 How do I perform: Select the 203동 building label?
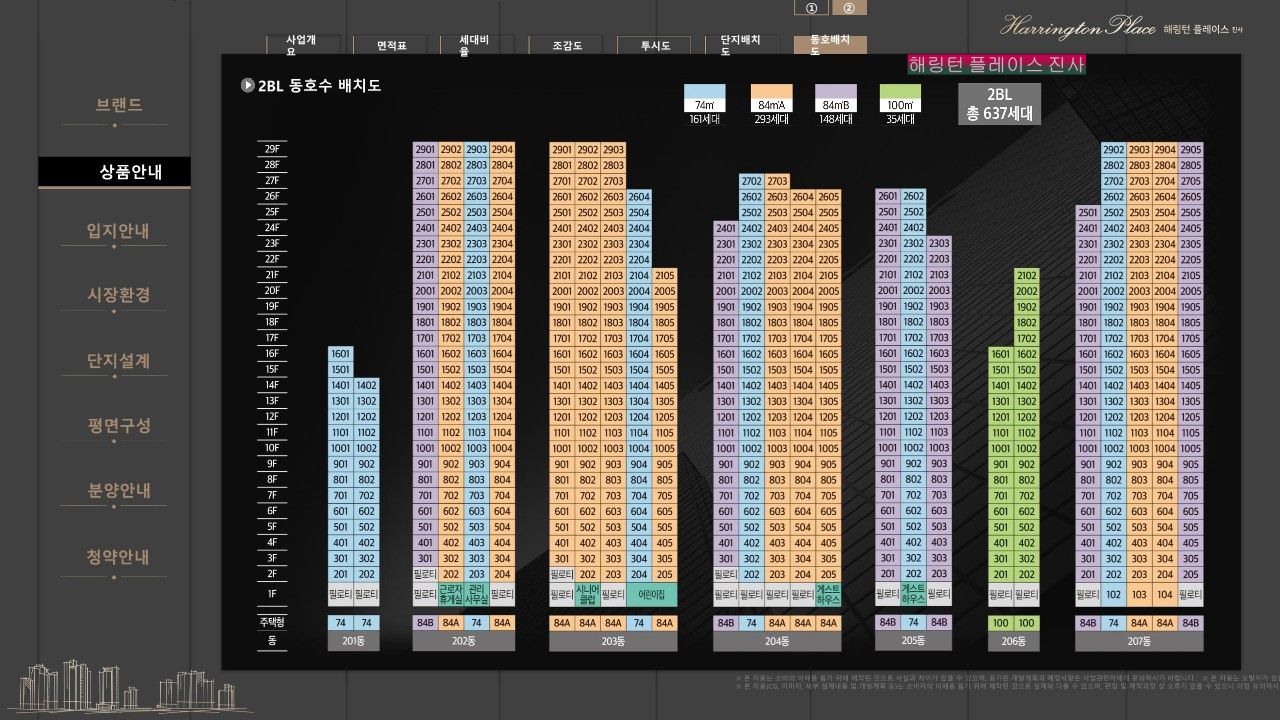pyautogui.click(x=613, y=641)
